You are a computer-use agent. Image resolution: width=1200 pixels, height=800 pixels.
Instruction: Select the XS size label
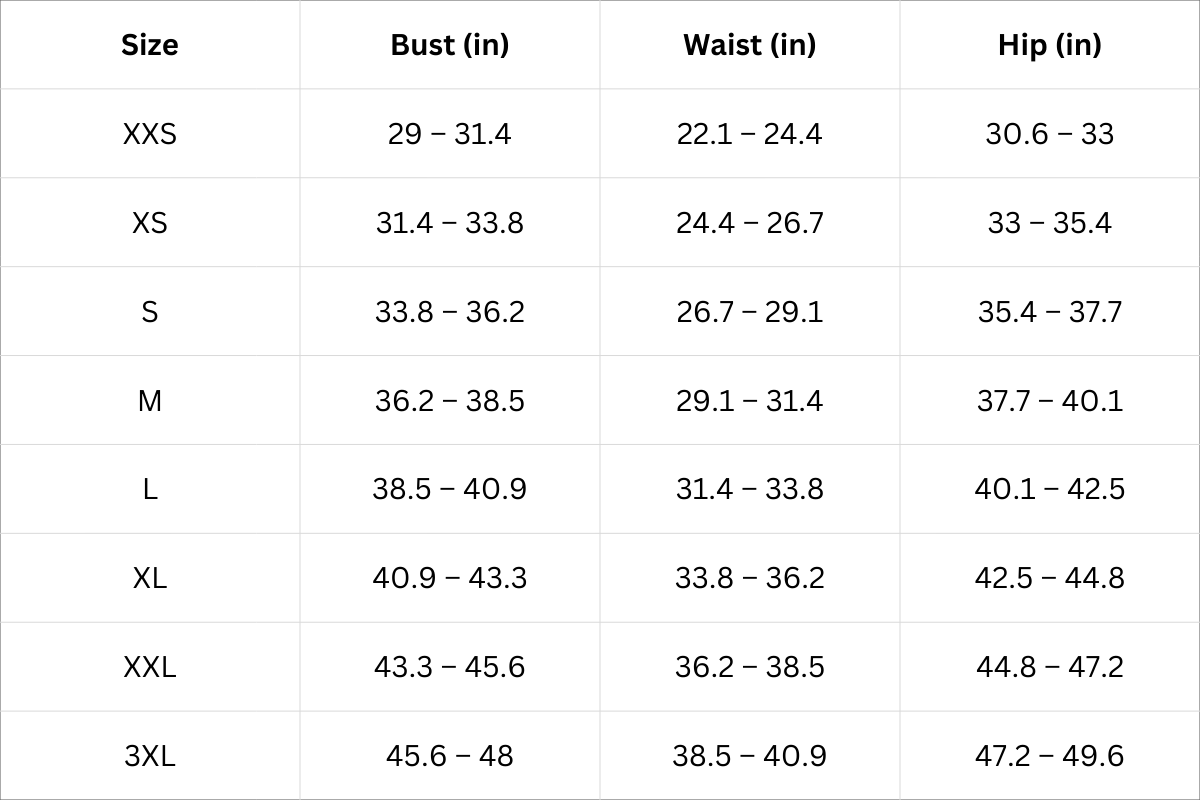(x=150, y=223)
